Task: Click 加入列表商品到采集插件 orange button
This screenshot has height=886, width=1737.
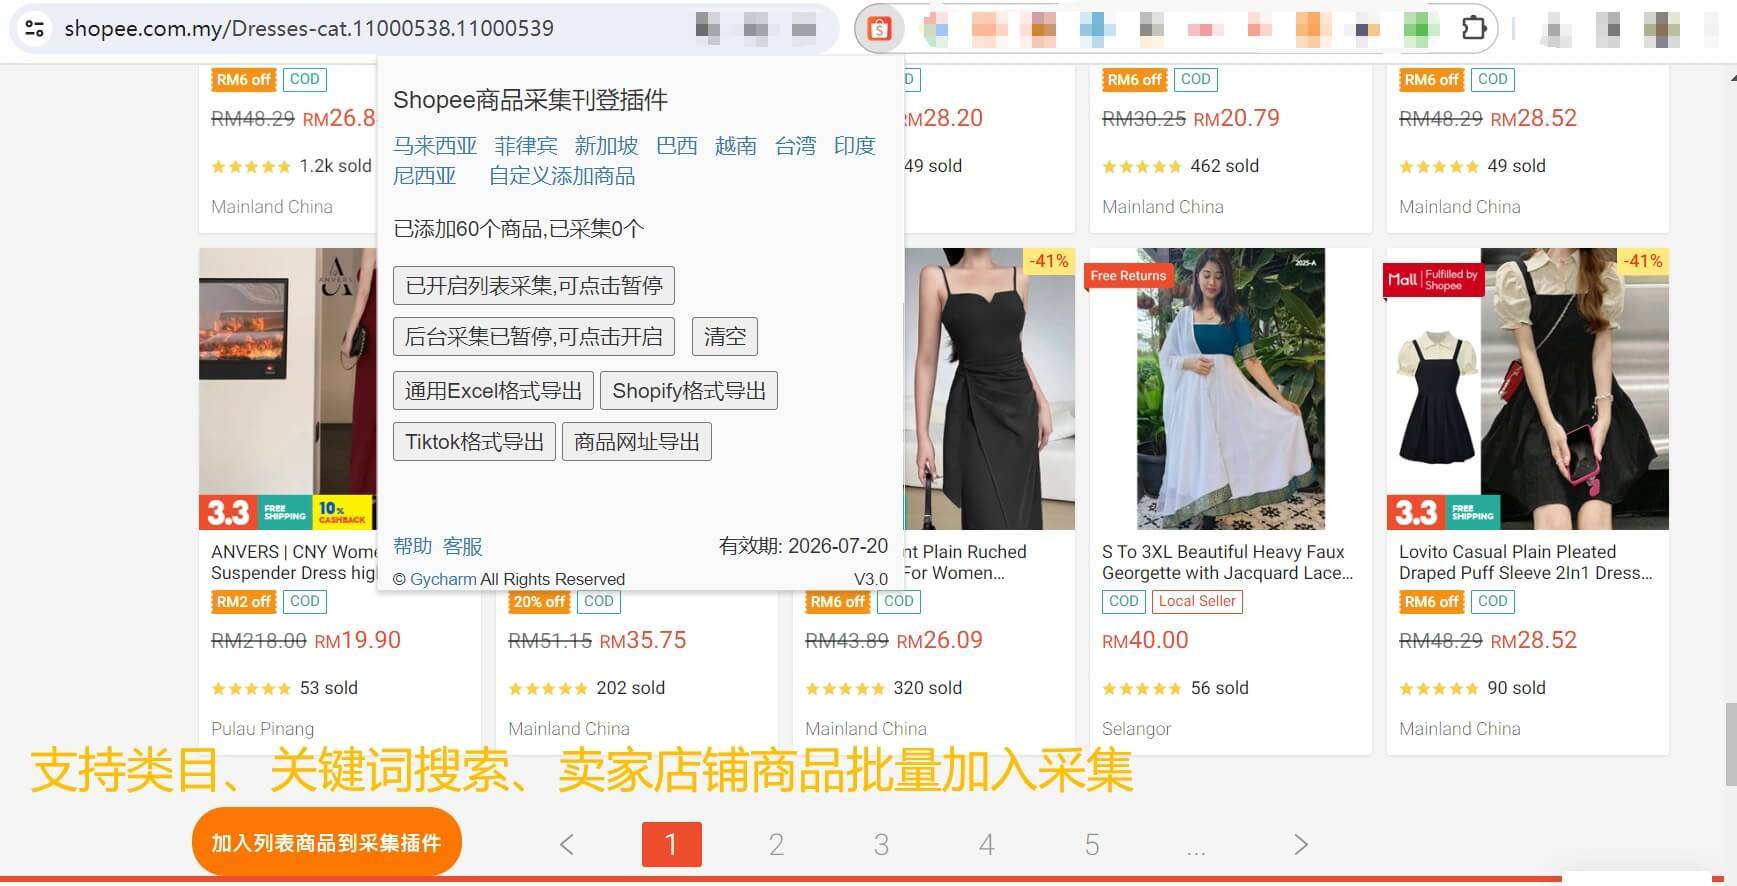Action: [x=327, y=842]
